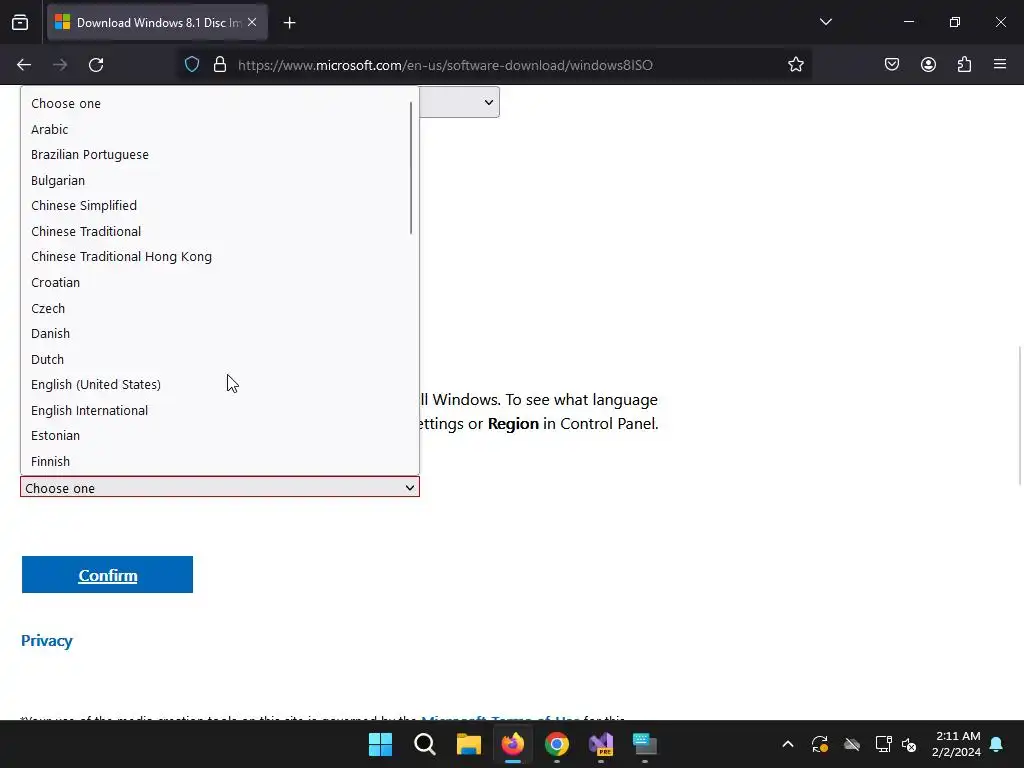This screenshot has width=1024, height=768.
Task: Show hidden system tray icons
Action: [x=788, y=744]
